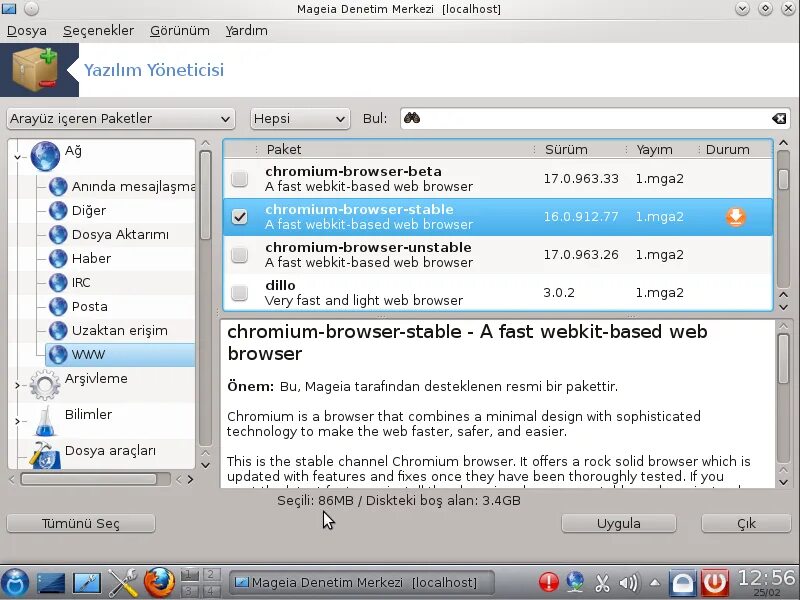Open the Arayüz içeren Paketler dropdown
Screen dimensions: 800x600
(x=121, y=119)
